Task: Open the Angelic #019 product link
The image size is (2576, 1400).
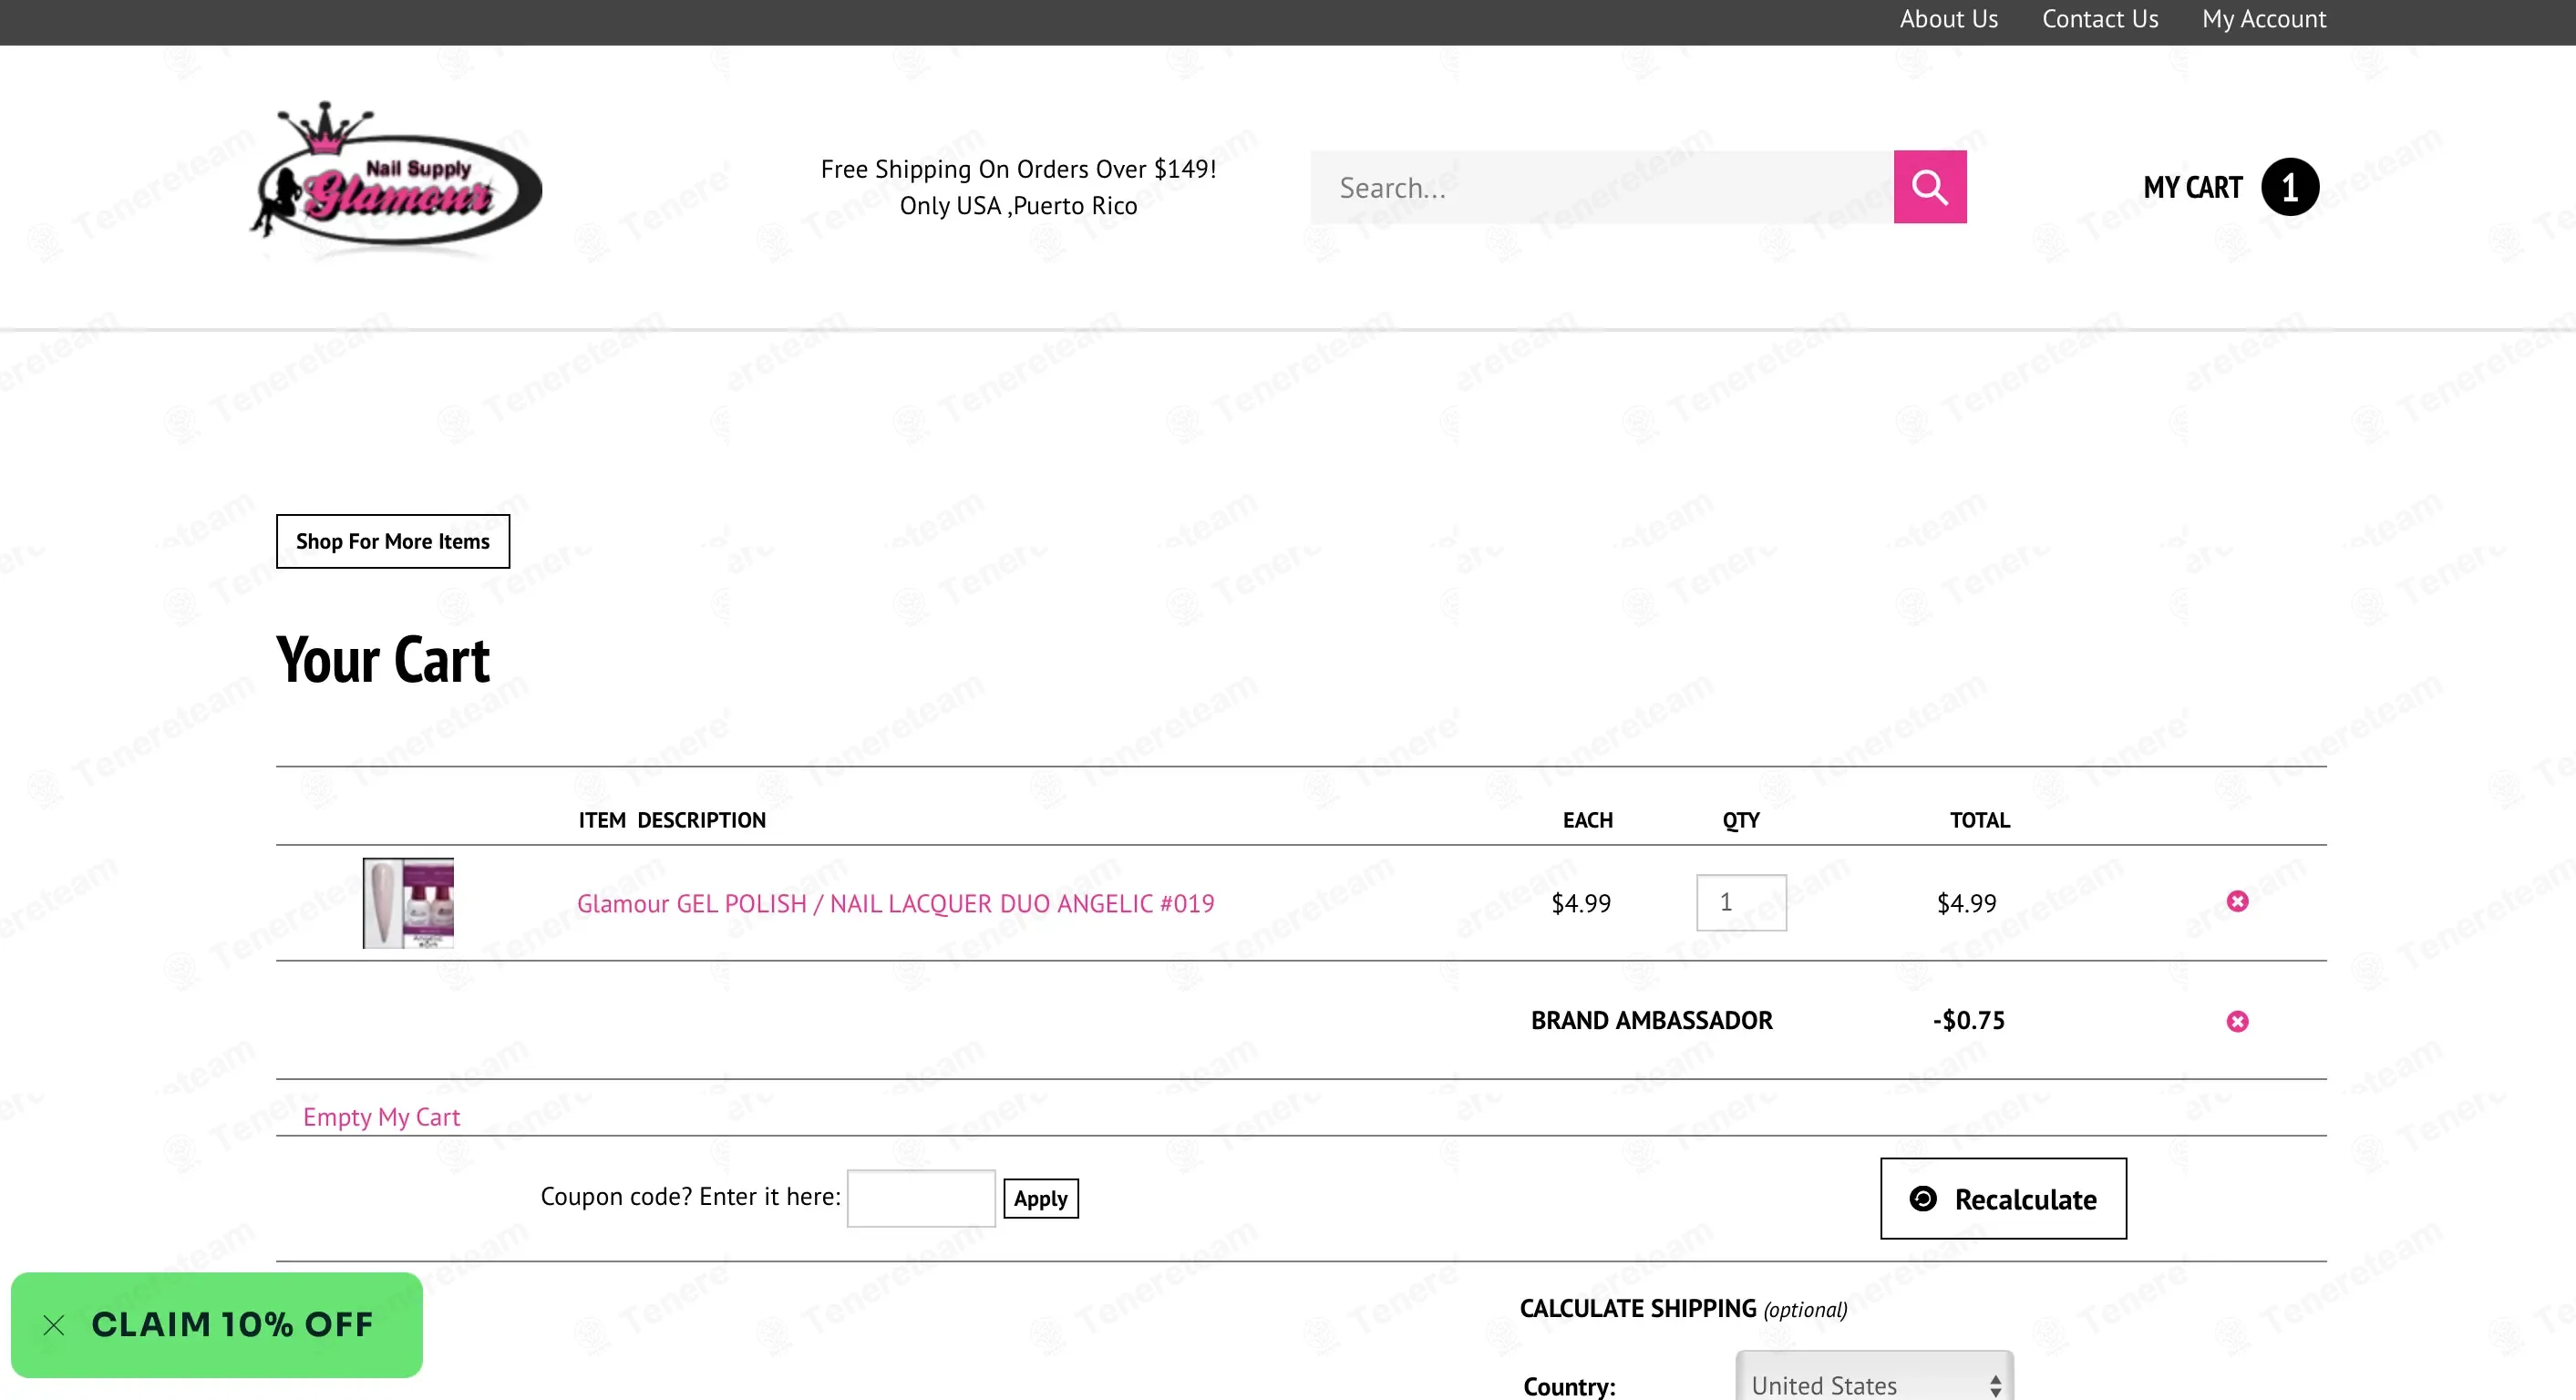Action: pos(895,904)
